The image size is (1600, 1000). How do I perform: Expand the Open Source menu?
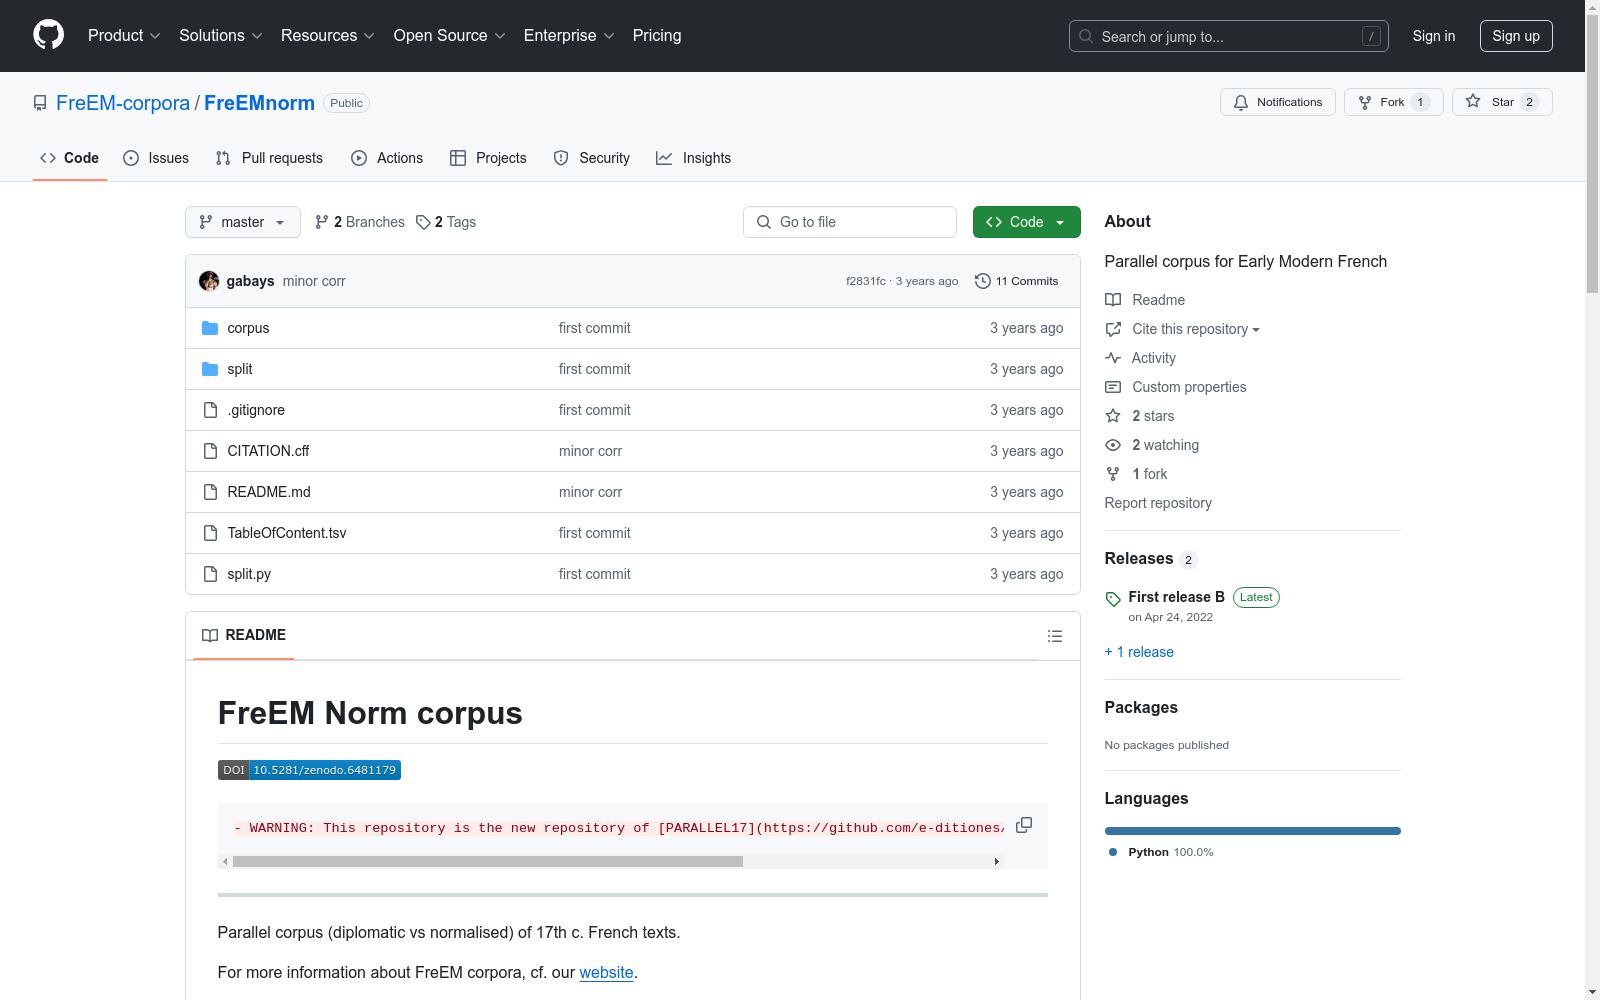coord(450,35)
